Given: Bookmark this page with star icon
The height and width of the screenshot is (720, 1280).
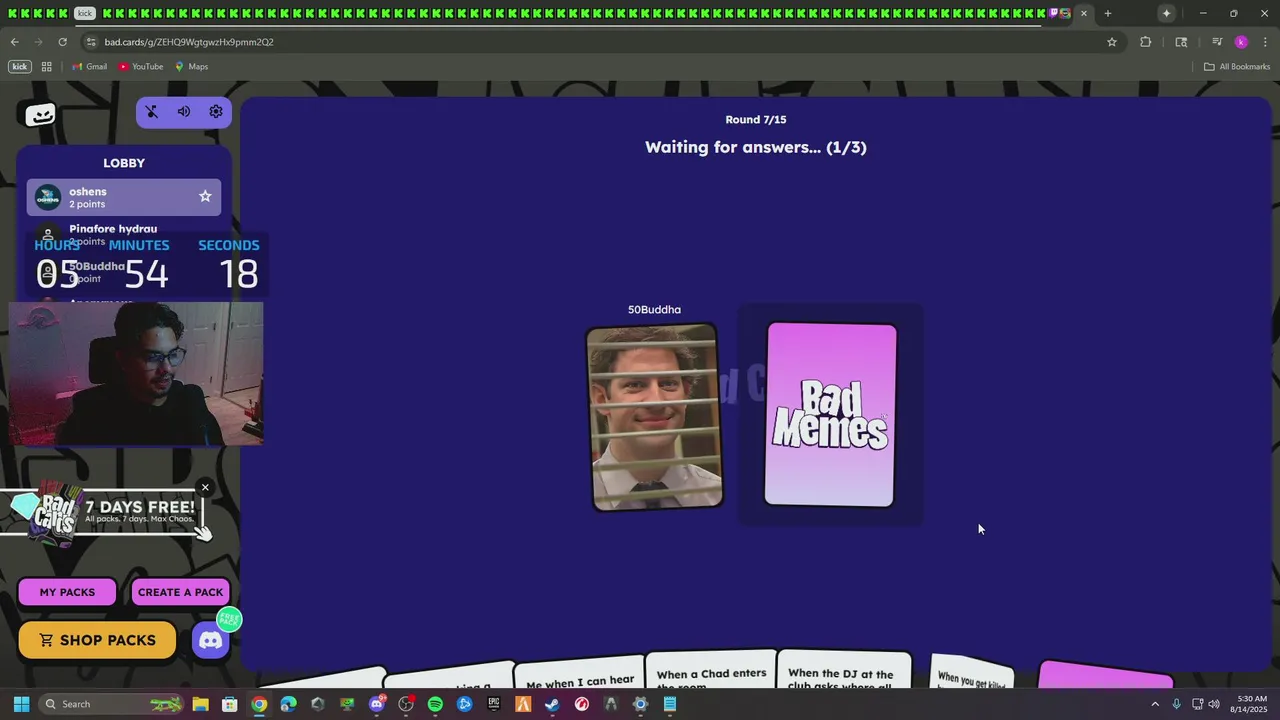Looking at the screenshot, I should [1111, 42].
